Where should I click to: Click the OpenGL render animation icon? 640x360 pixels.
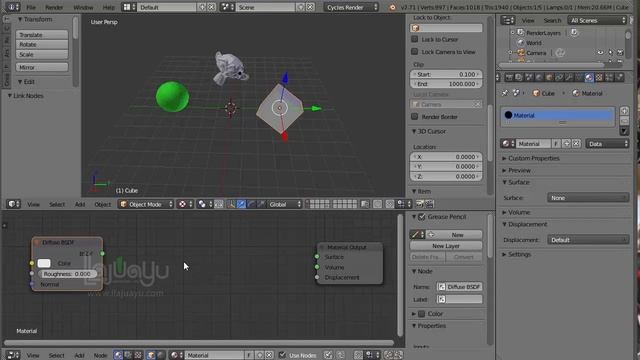429,204
